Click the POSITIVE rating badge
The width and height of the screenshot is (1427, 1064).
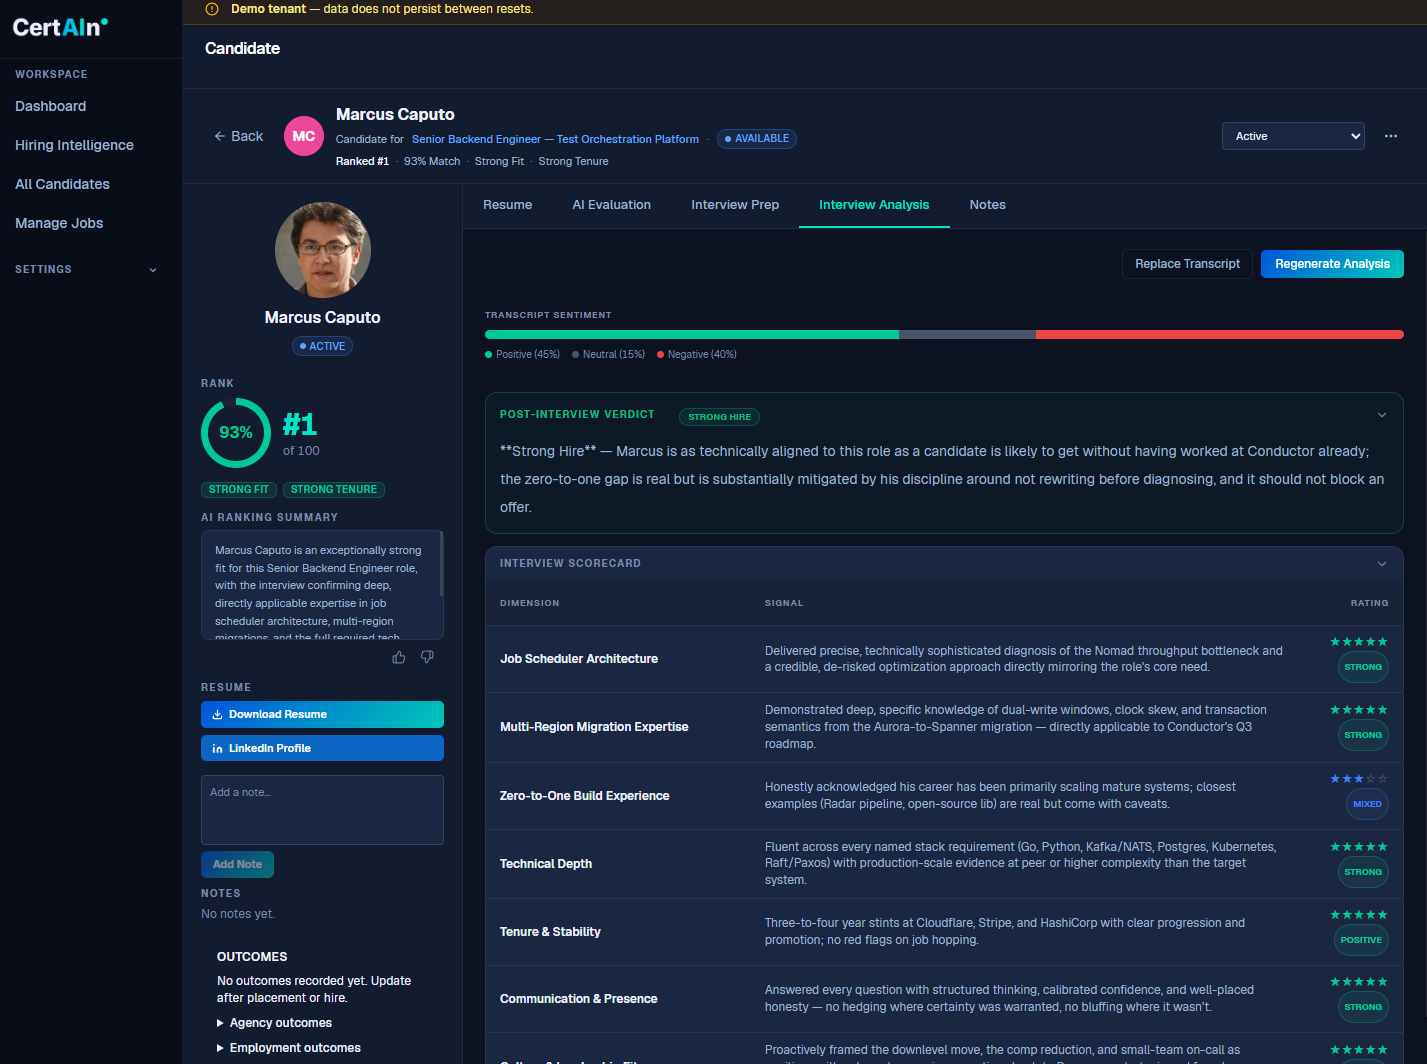point(1361,940)
